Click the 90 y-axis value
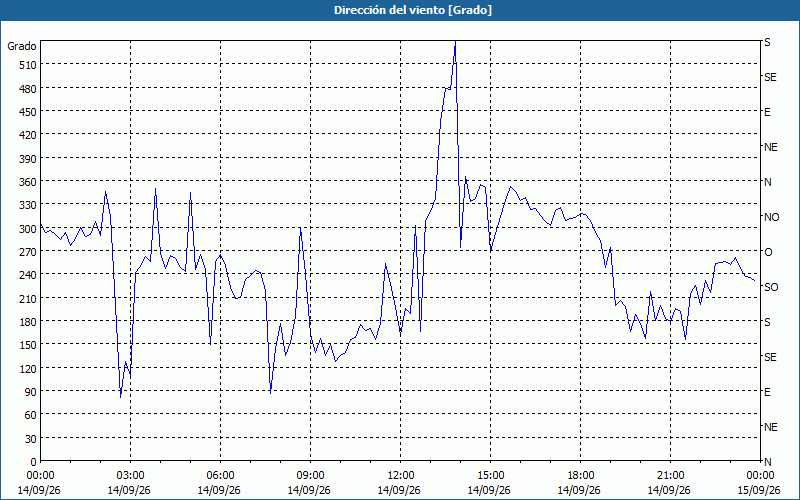 click(31, 392)
